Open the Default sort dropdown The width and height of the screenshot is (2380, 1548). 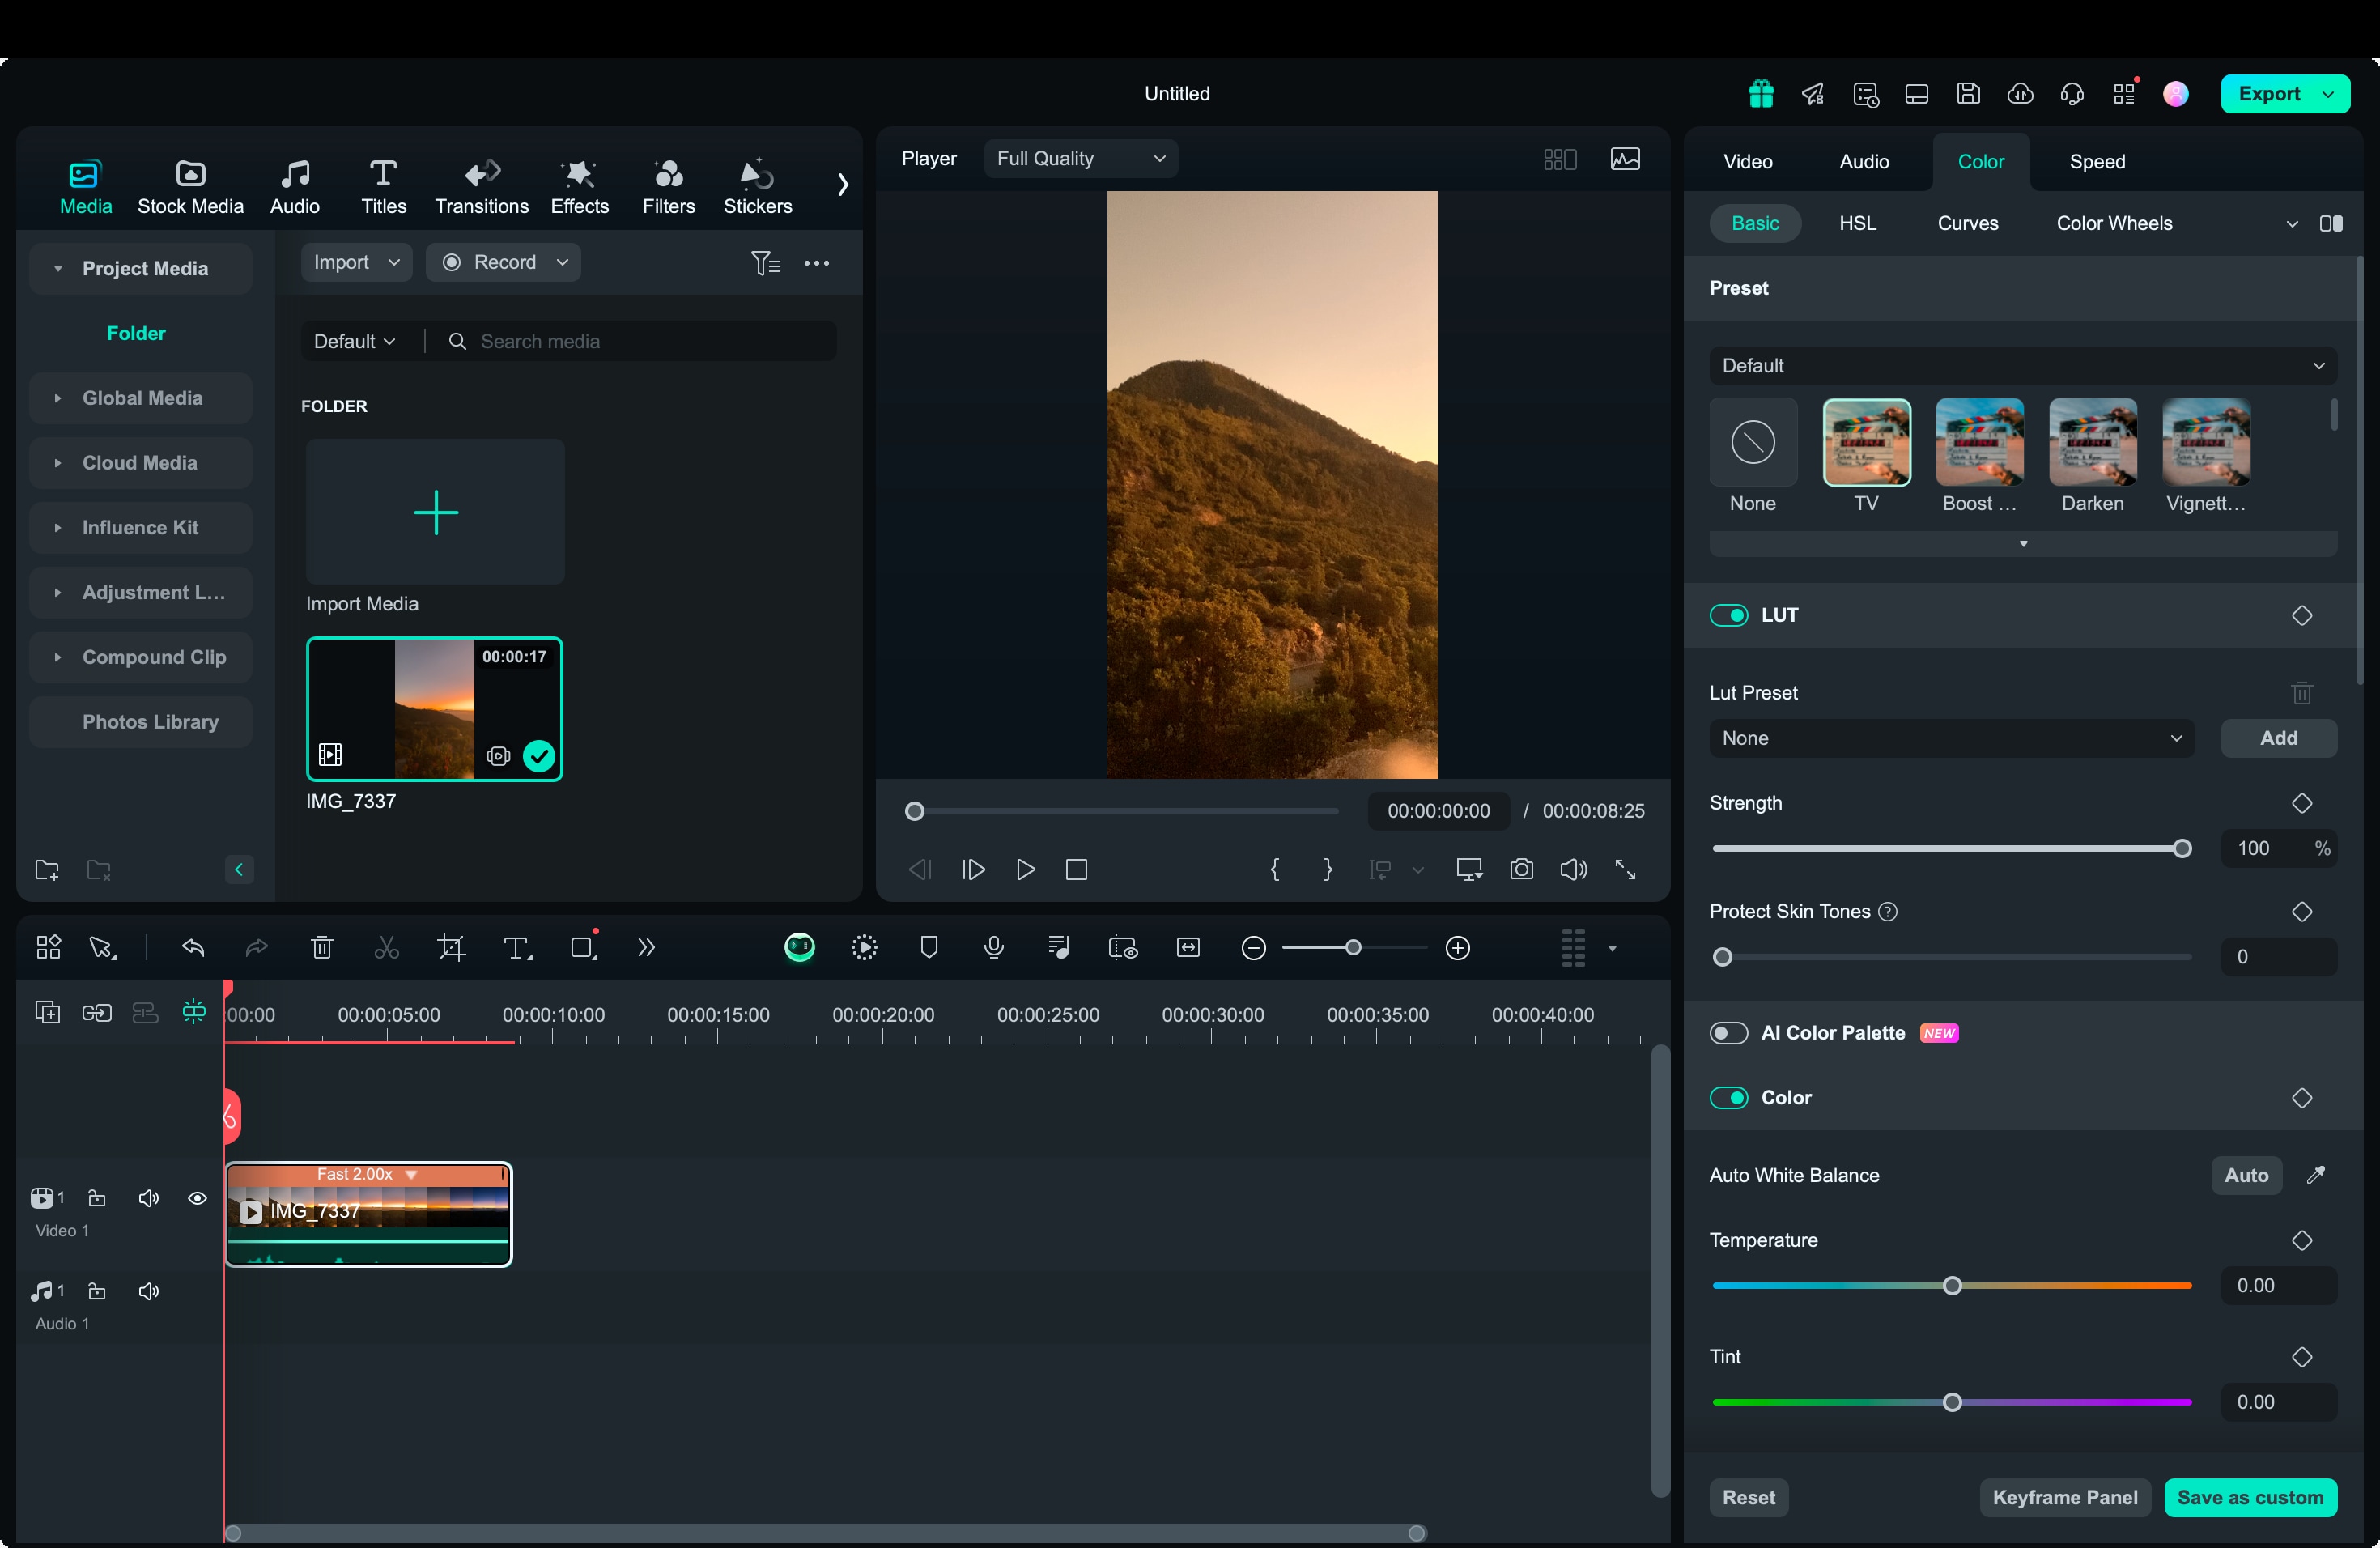pos(354,341)
